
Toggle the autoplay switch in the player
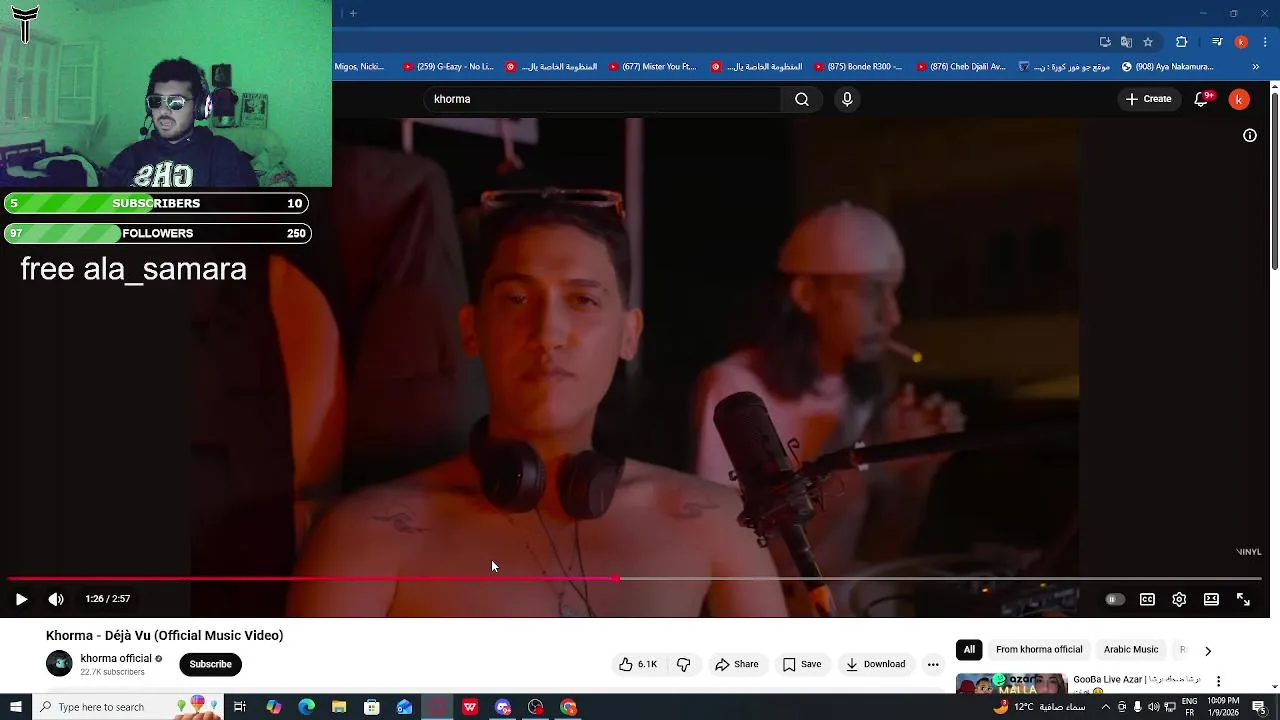point(1114,599)
